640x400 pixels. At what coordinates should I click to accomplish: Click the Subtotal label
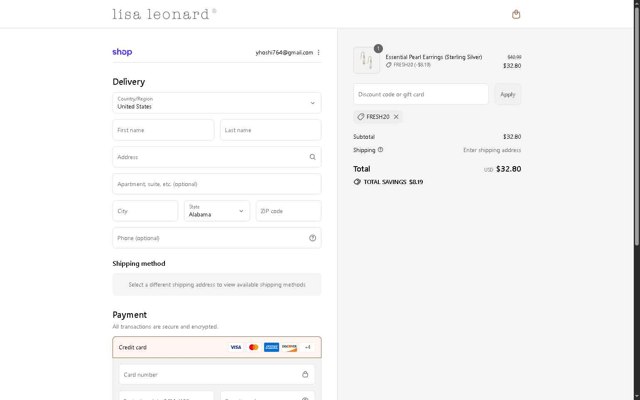[x=364, y=137]
